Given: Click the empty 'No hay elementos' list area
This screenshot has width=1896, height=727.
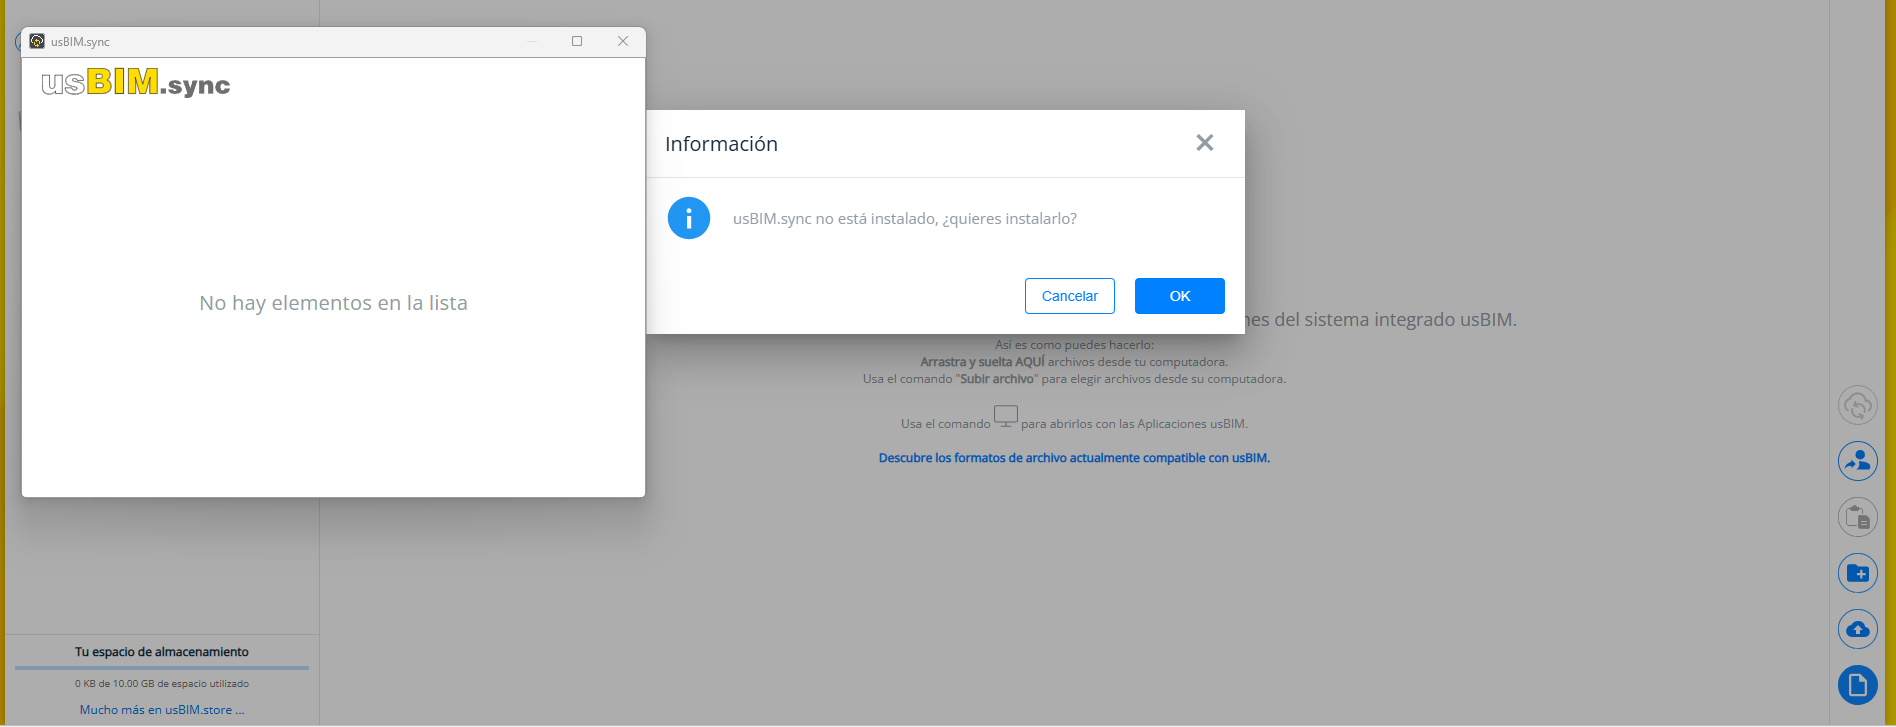Looking at the screenshot, I should [333, 303].
